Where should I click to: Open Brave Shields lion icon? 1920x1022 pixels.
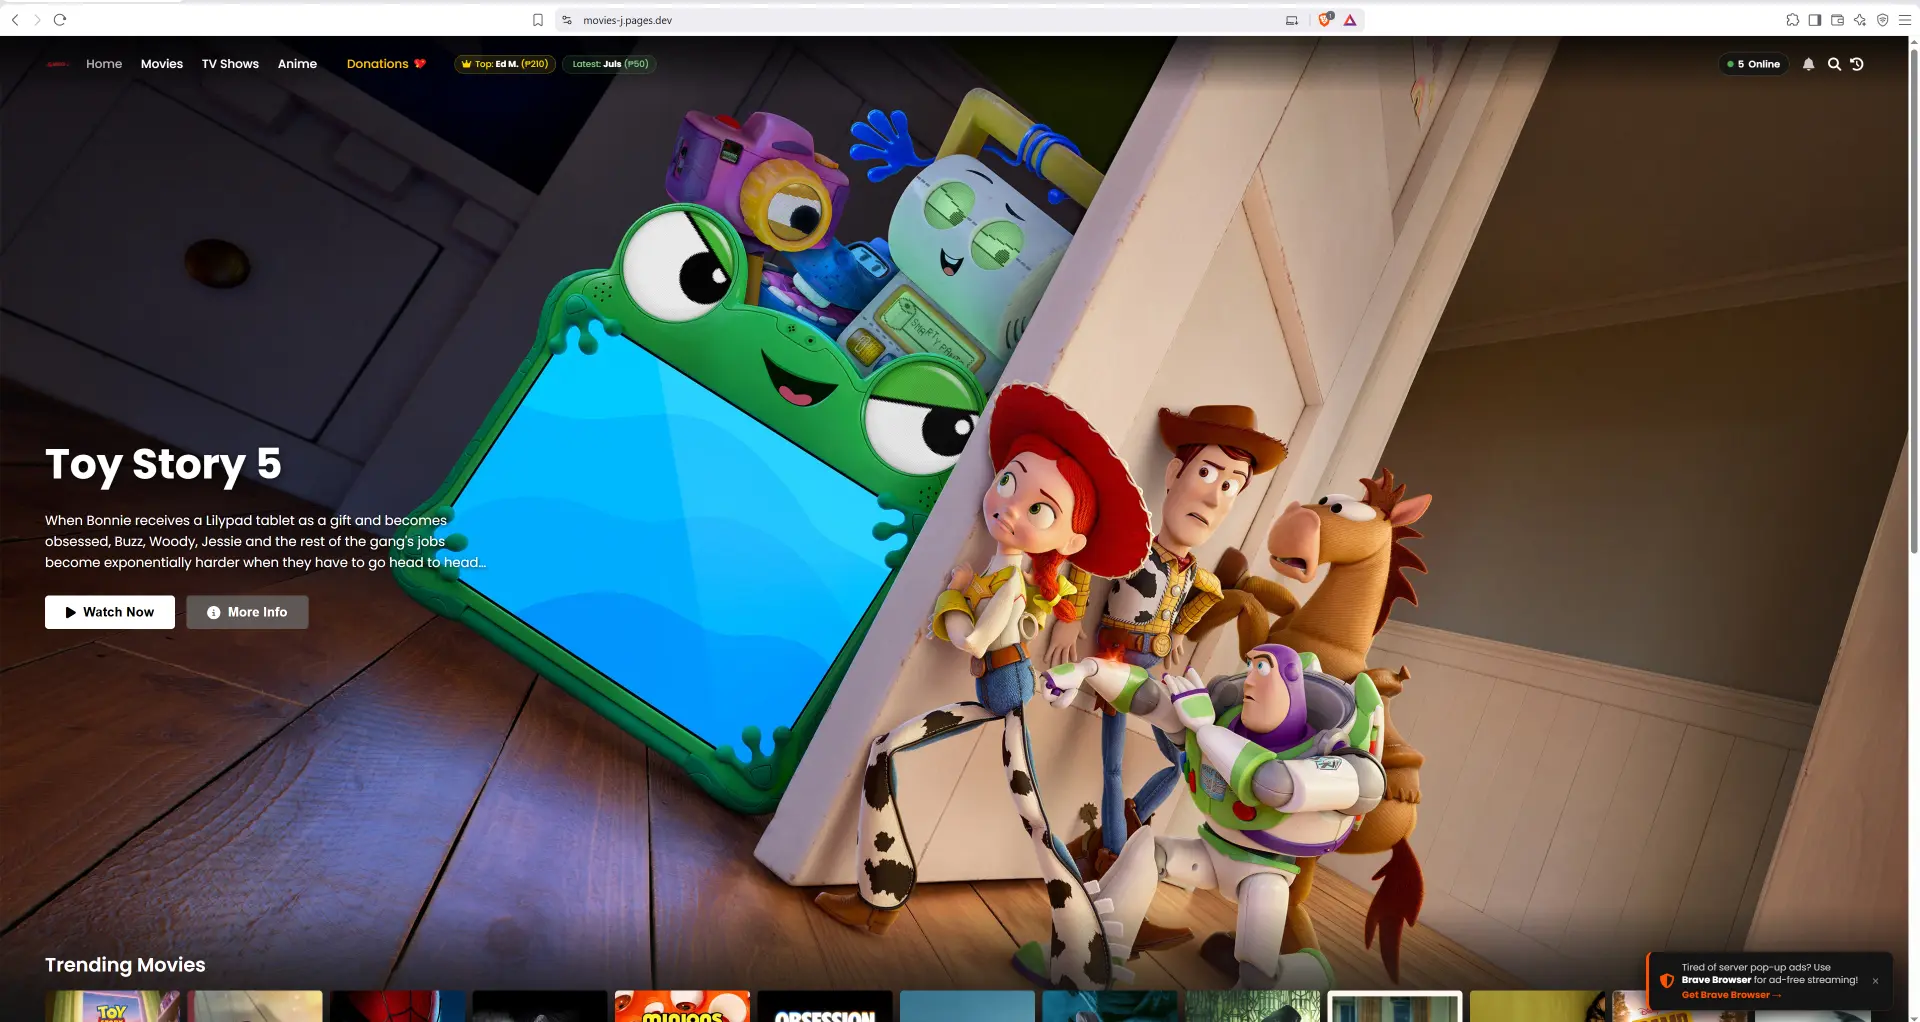(x=1326, y=20)
